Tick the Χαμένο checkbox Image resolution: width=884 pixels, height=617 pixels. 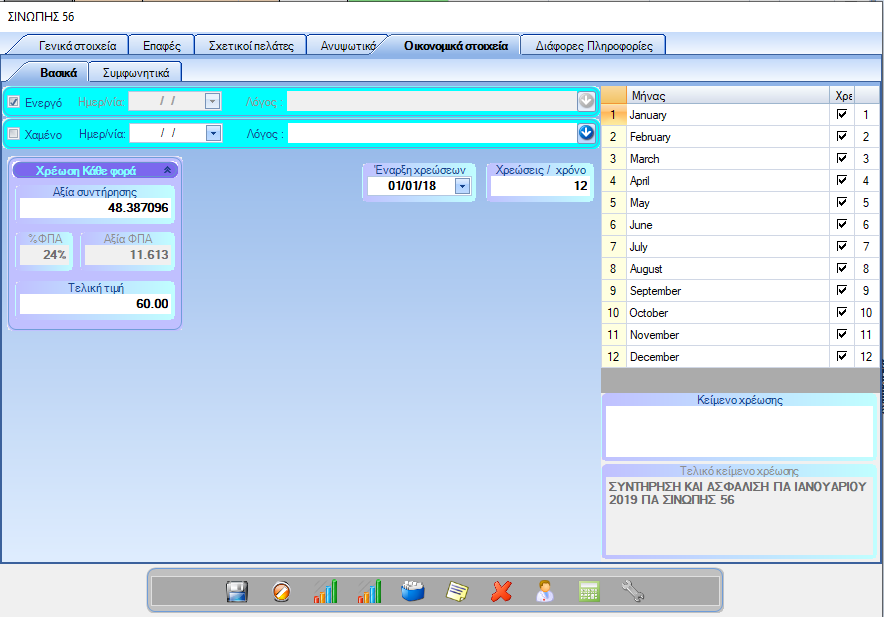(x=14, y=133)
